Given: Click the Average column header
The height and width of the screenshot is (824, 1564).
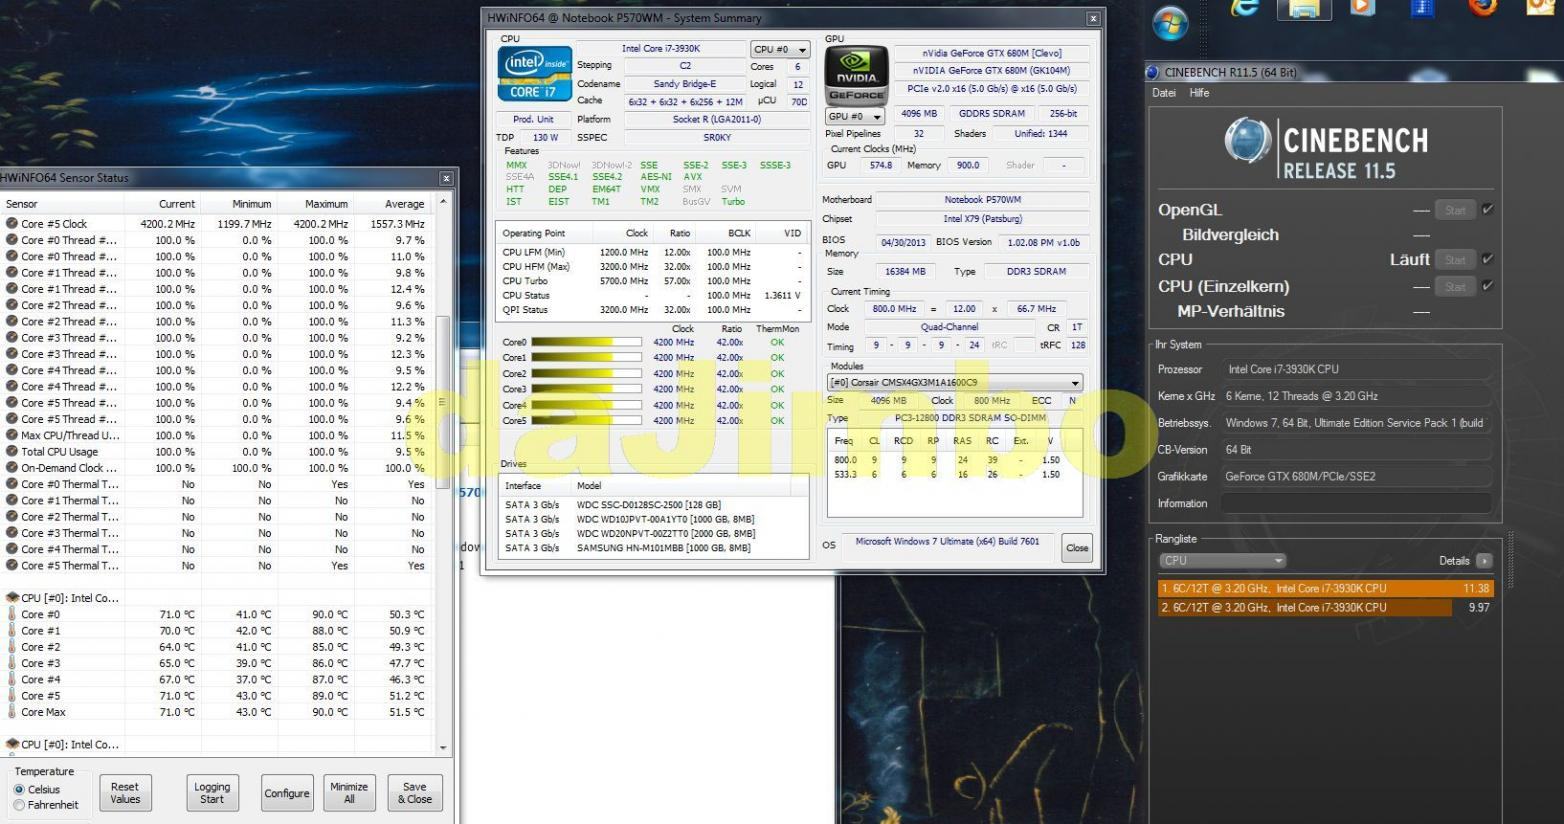Looking at the screenshot, I should tap(392, 204).
